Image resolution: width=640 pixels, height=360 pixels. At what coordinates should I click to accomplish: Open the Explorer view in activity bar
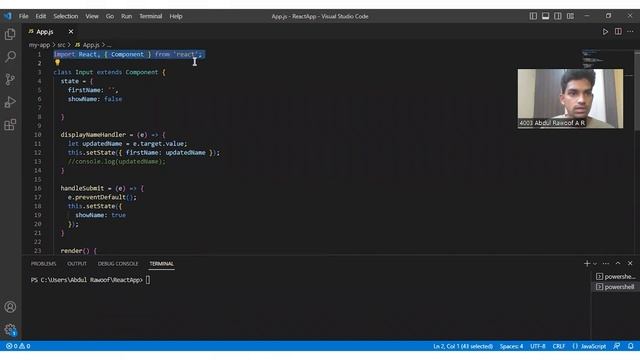[10, 34]
